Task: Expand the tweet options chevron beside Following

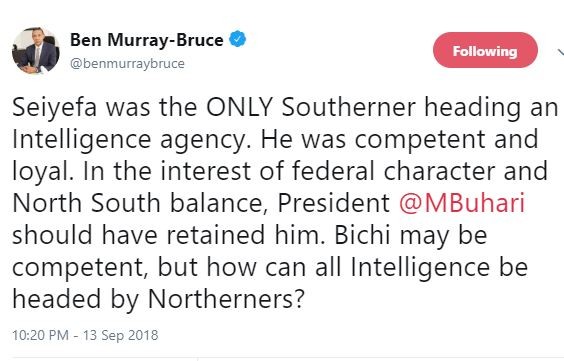Action: pyautogui.click(x=561, y=52)
